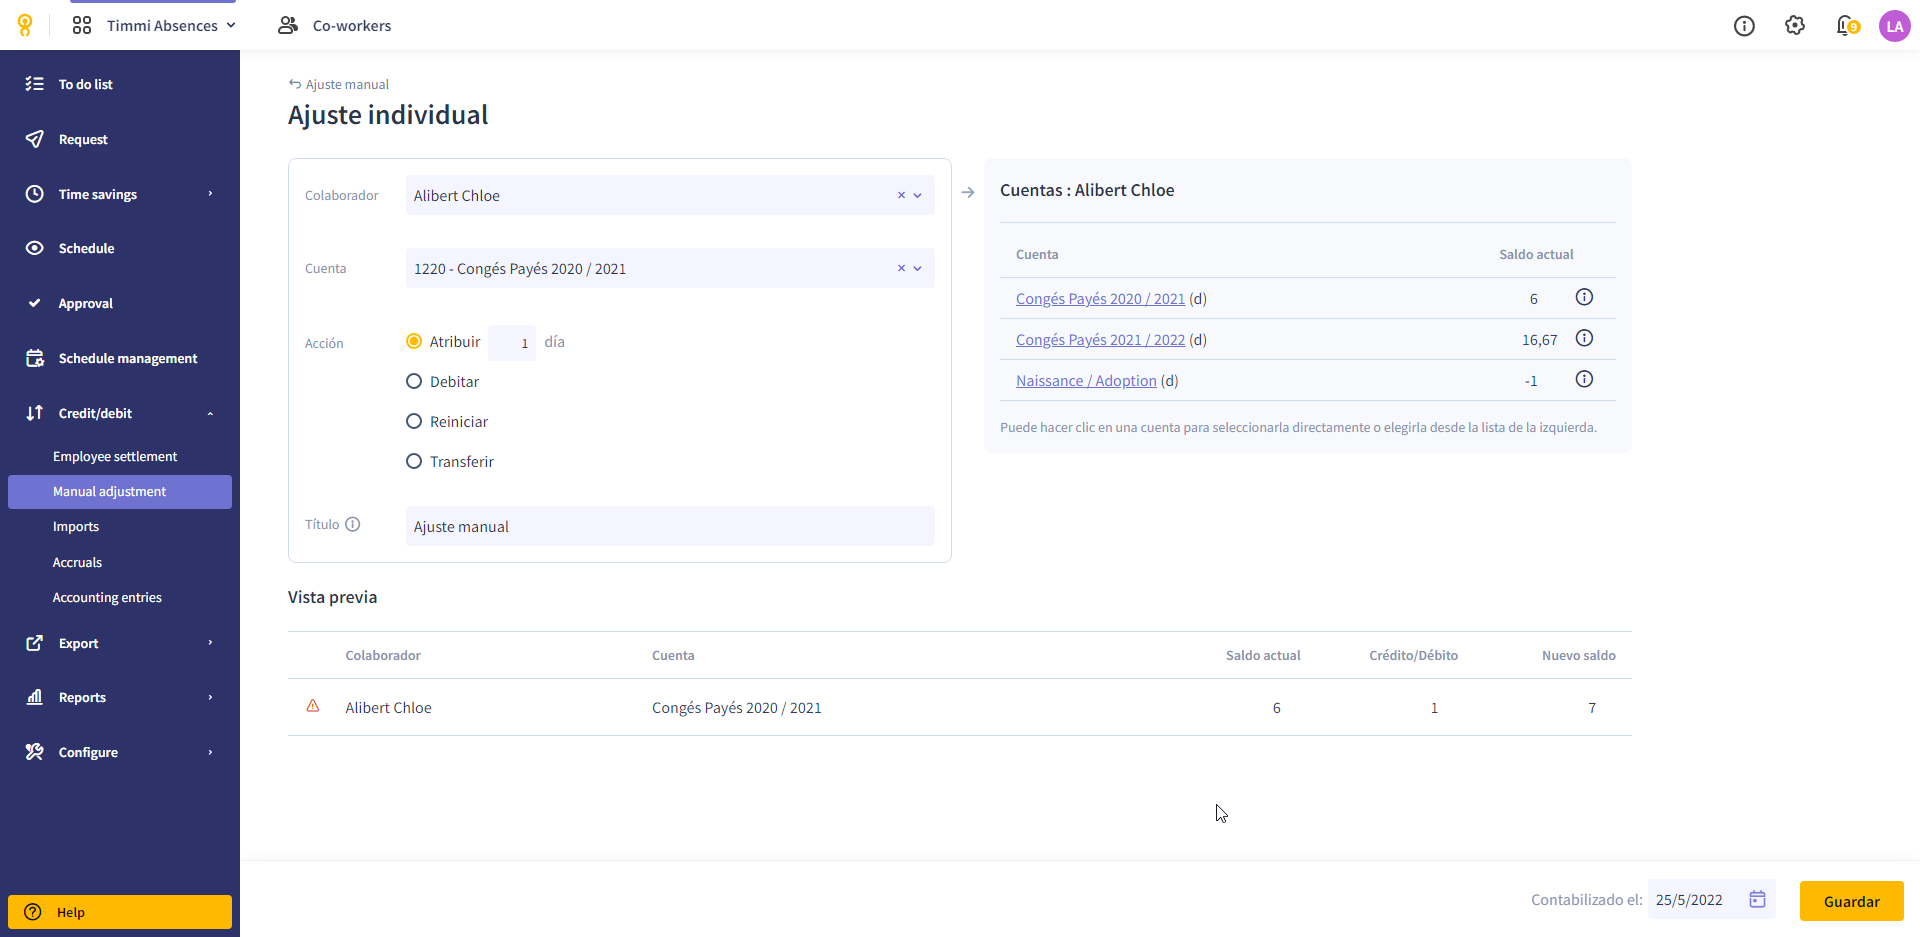Click the Crédito/Débito column header
This screenshot has width=1920, height=937.
[1413, 656]
